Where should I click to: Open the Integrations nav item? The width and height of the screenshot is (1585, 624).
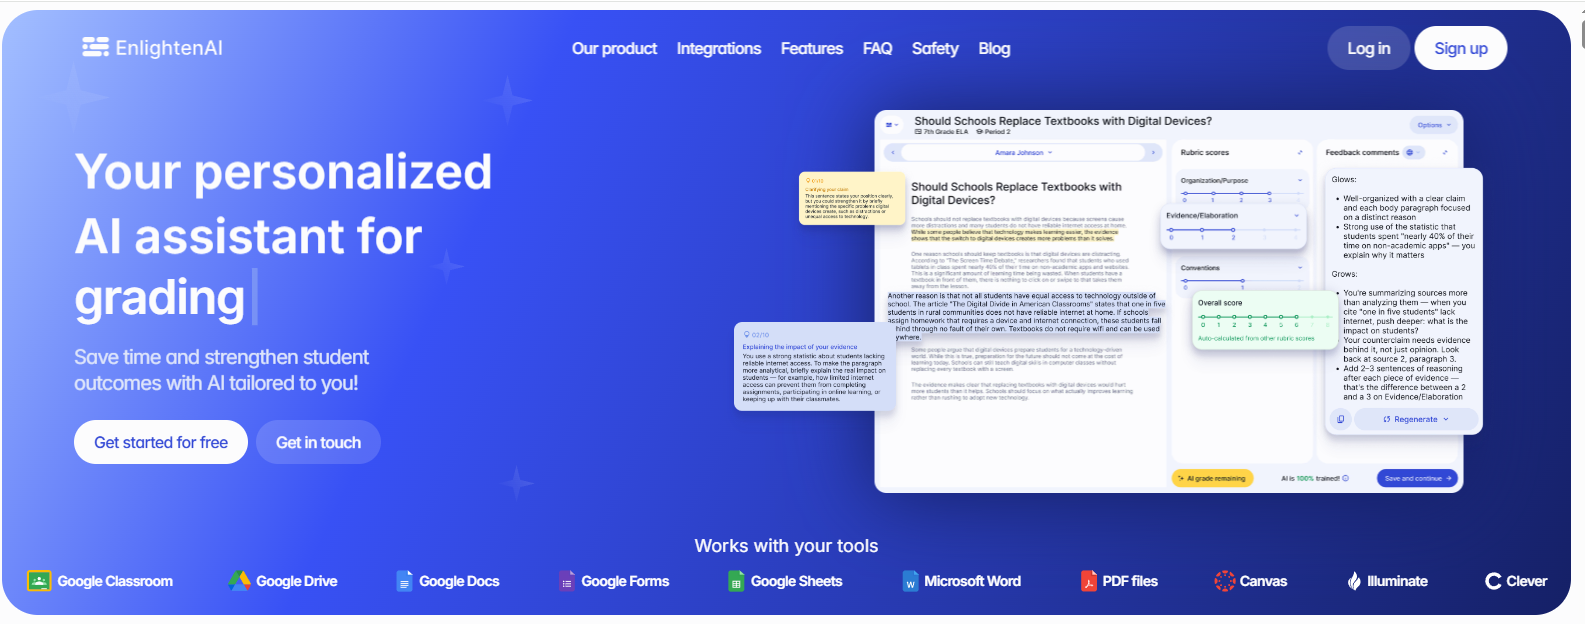718,48
